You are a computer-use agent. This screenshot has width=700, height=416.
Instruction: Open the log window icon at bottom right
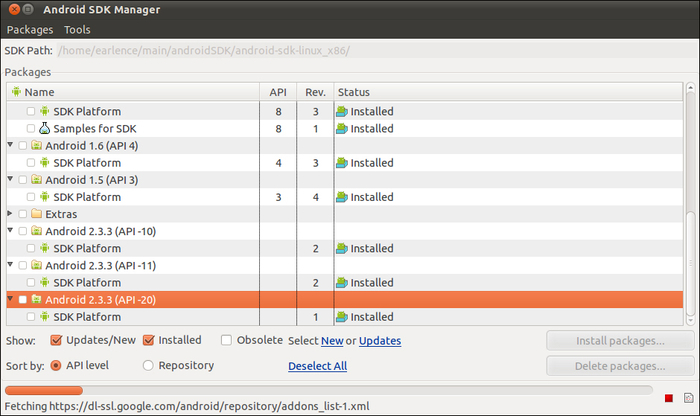pyautogui.click(x=689, y=398)
